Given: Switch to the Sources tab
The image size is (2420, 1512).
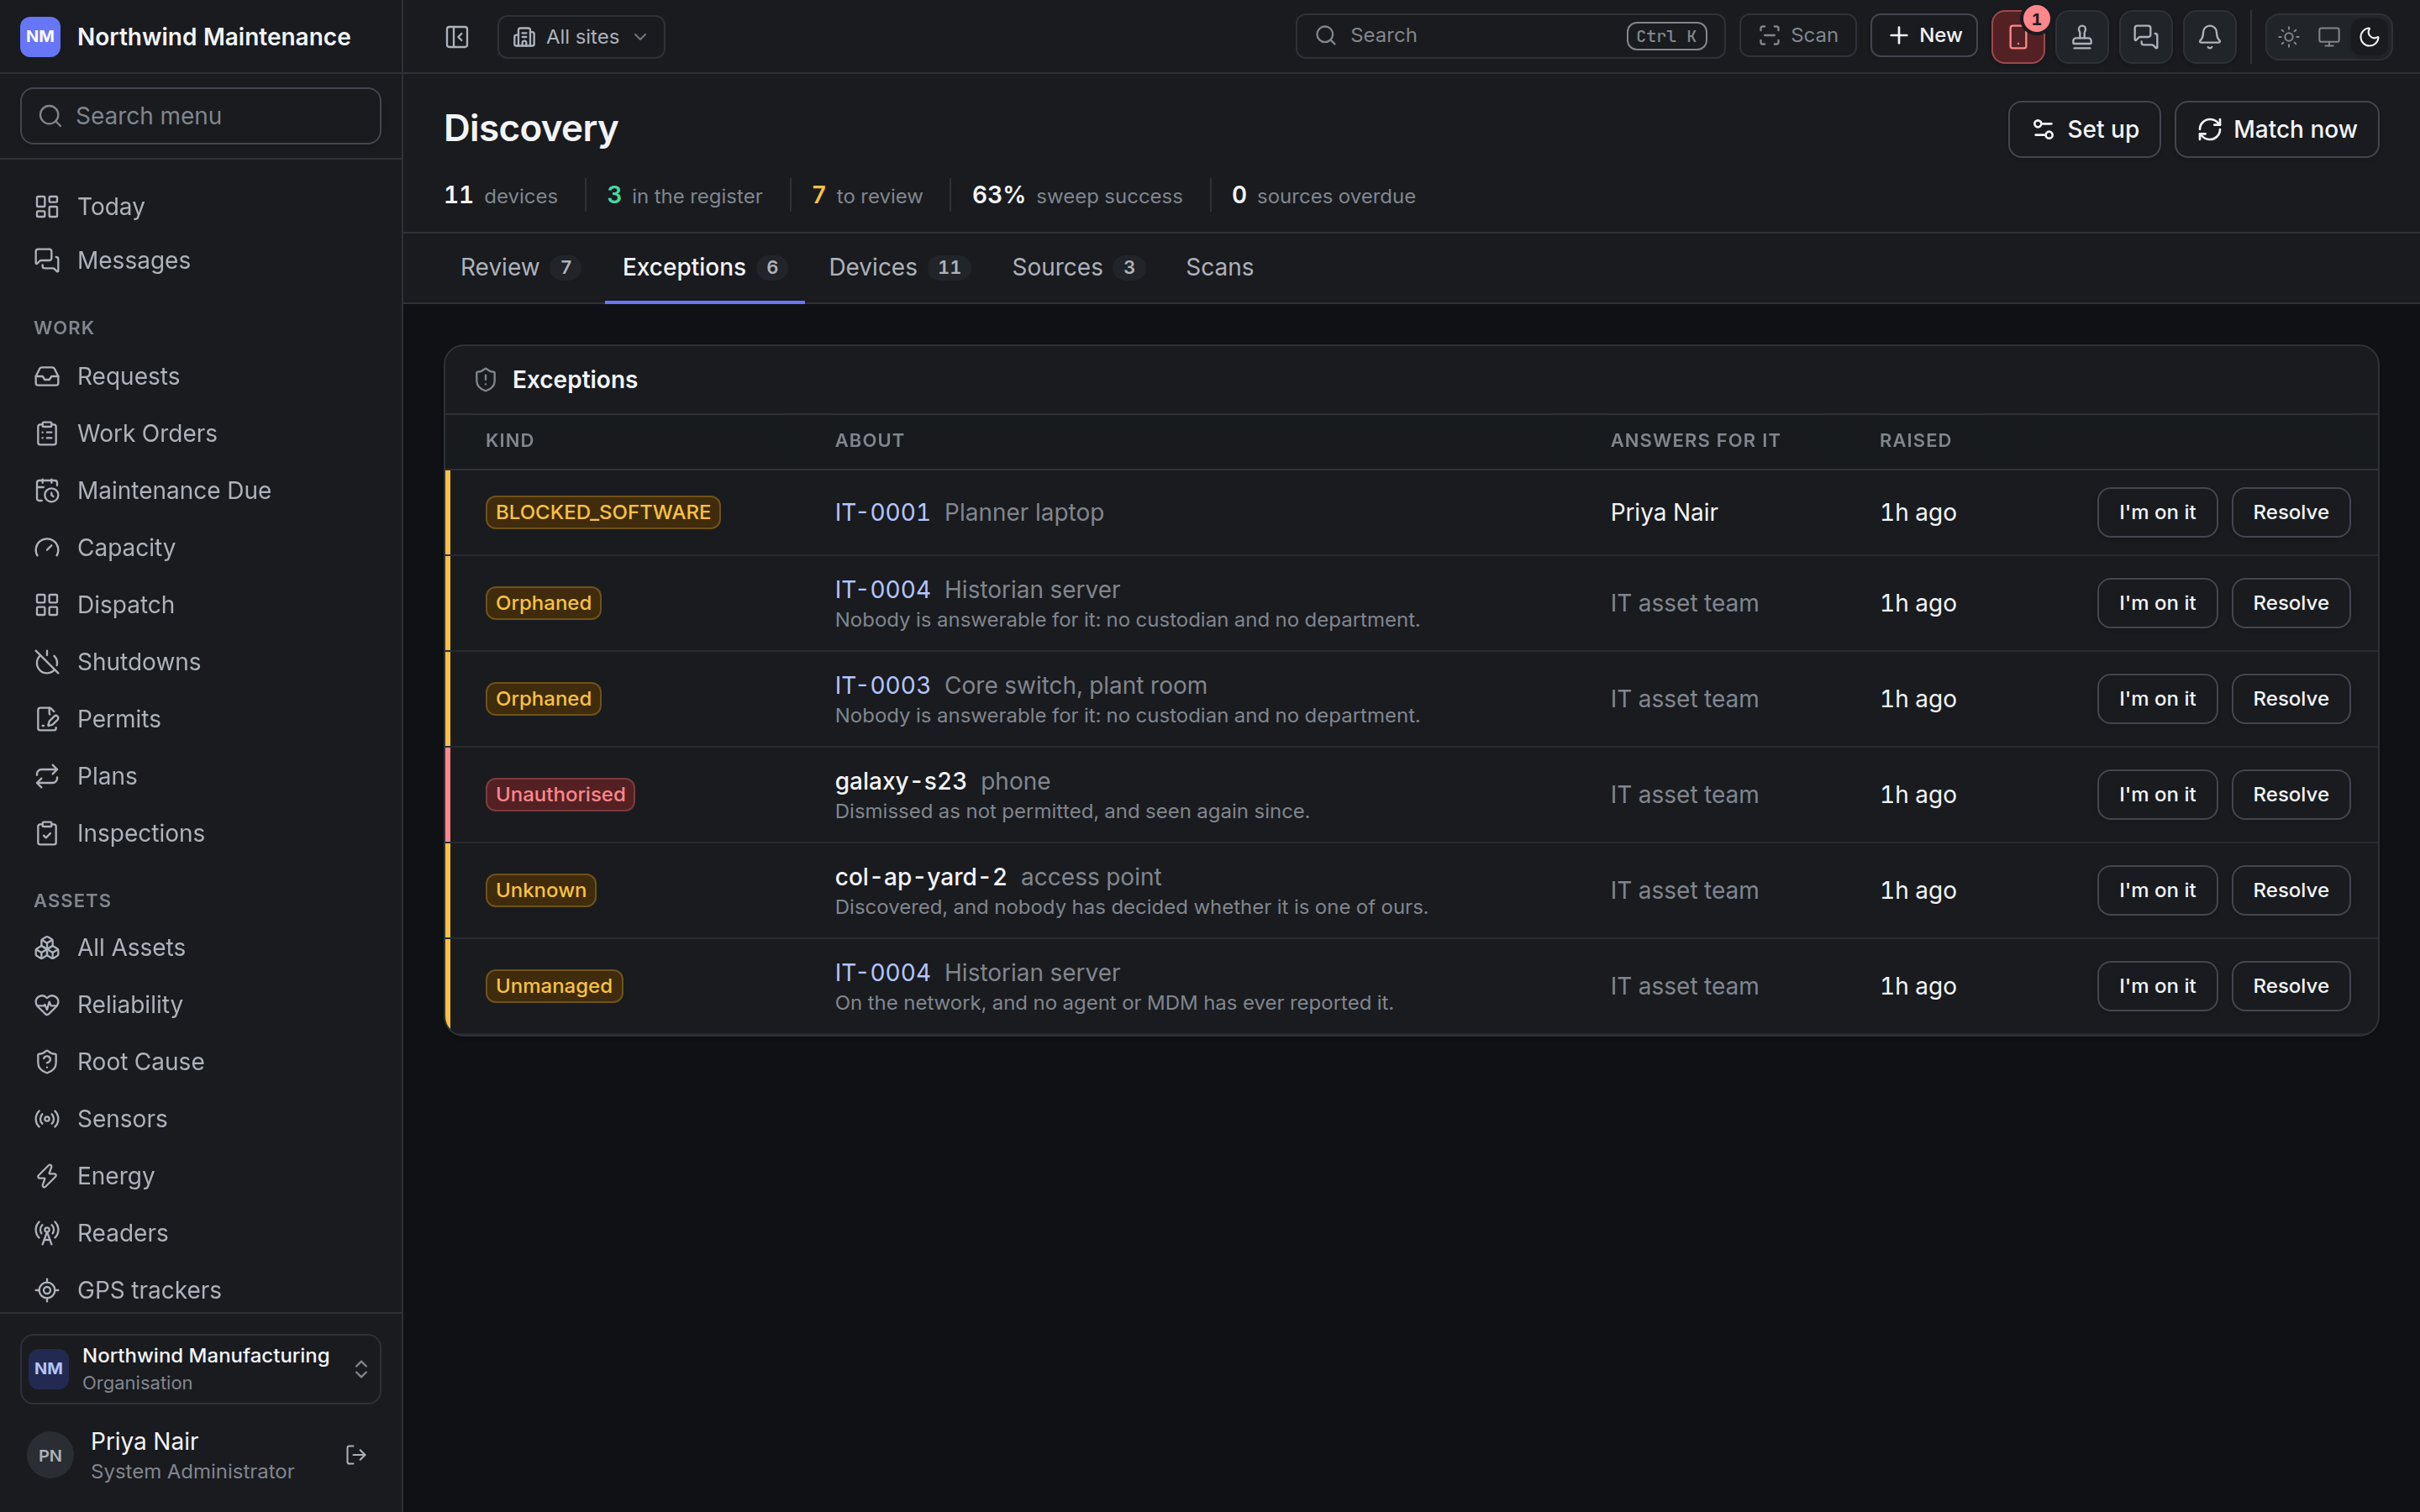Looking at the screenshot, I should click(x=1077, y=267).
